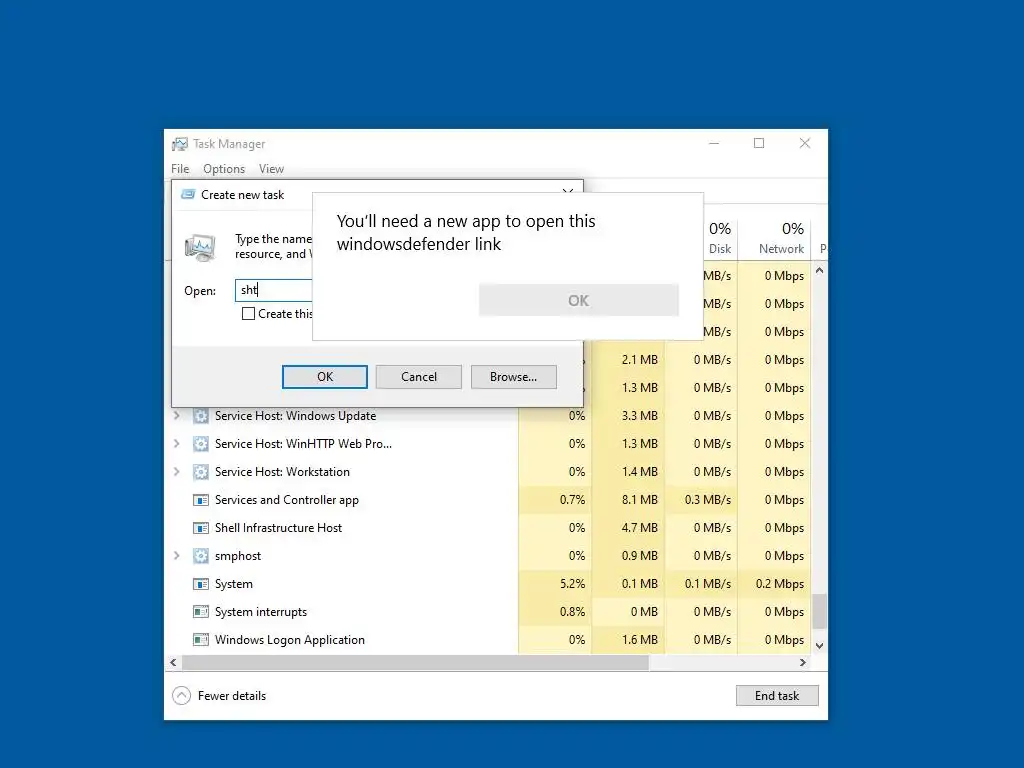
Task: Select the System process name
Action: click(x=234, y=584)
